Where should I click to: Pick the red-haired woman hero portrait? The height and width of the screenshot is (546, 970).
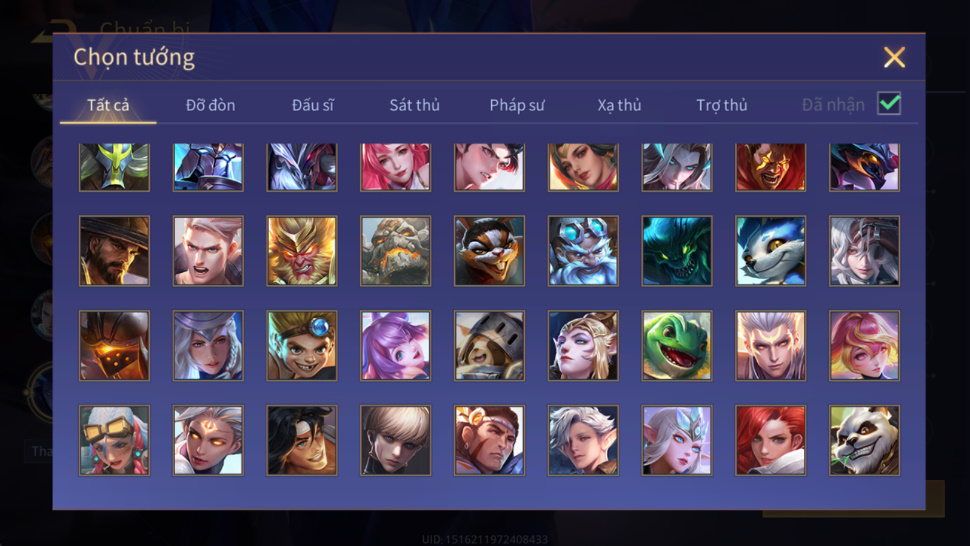click(770, 440)
